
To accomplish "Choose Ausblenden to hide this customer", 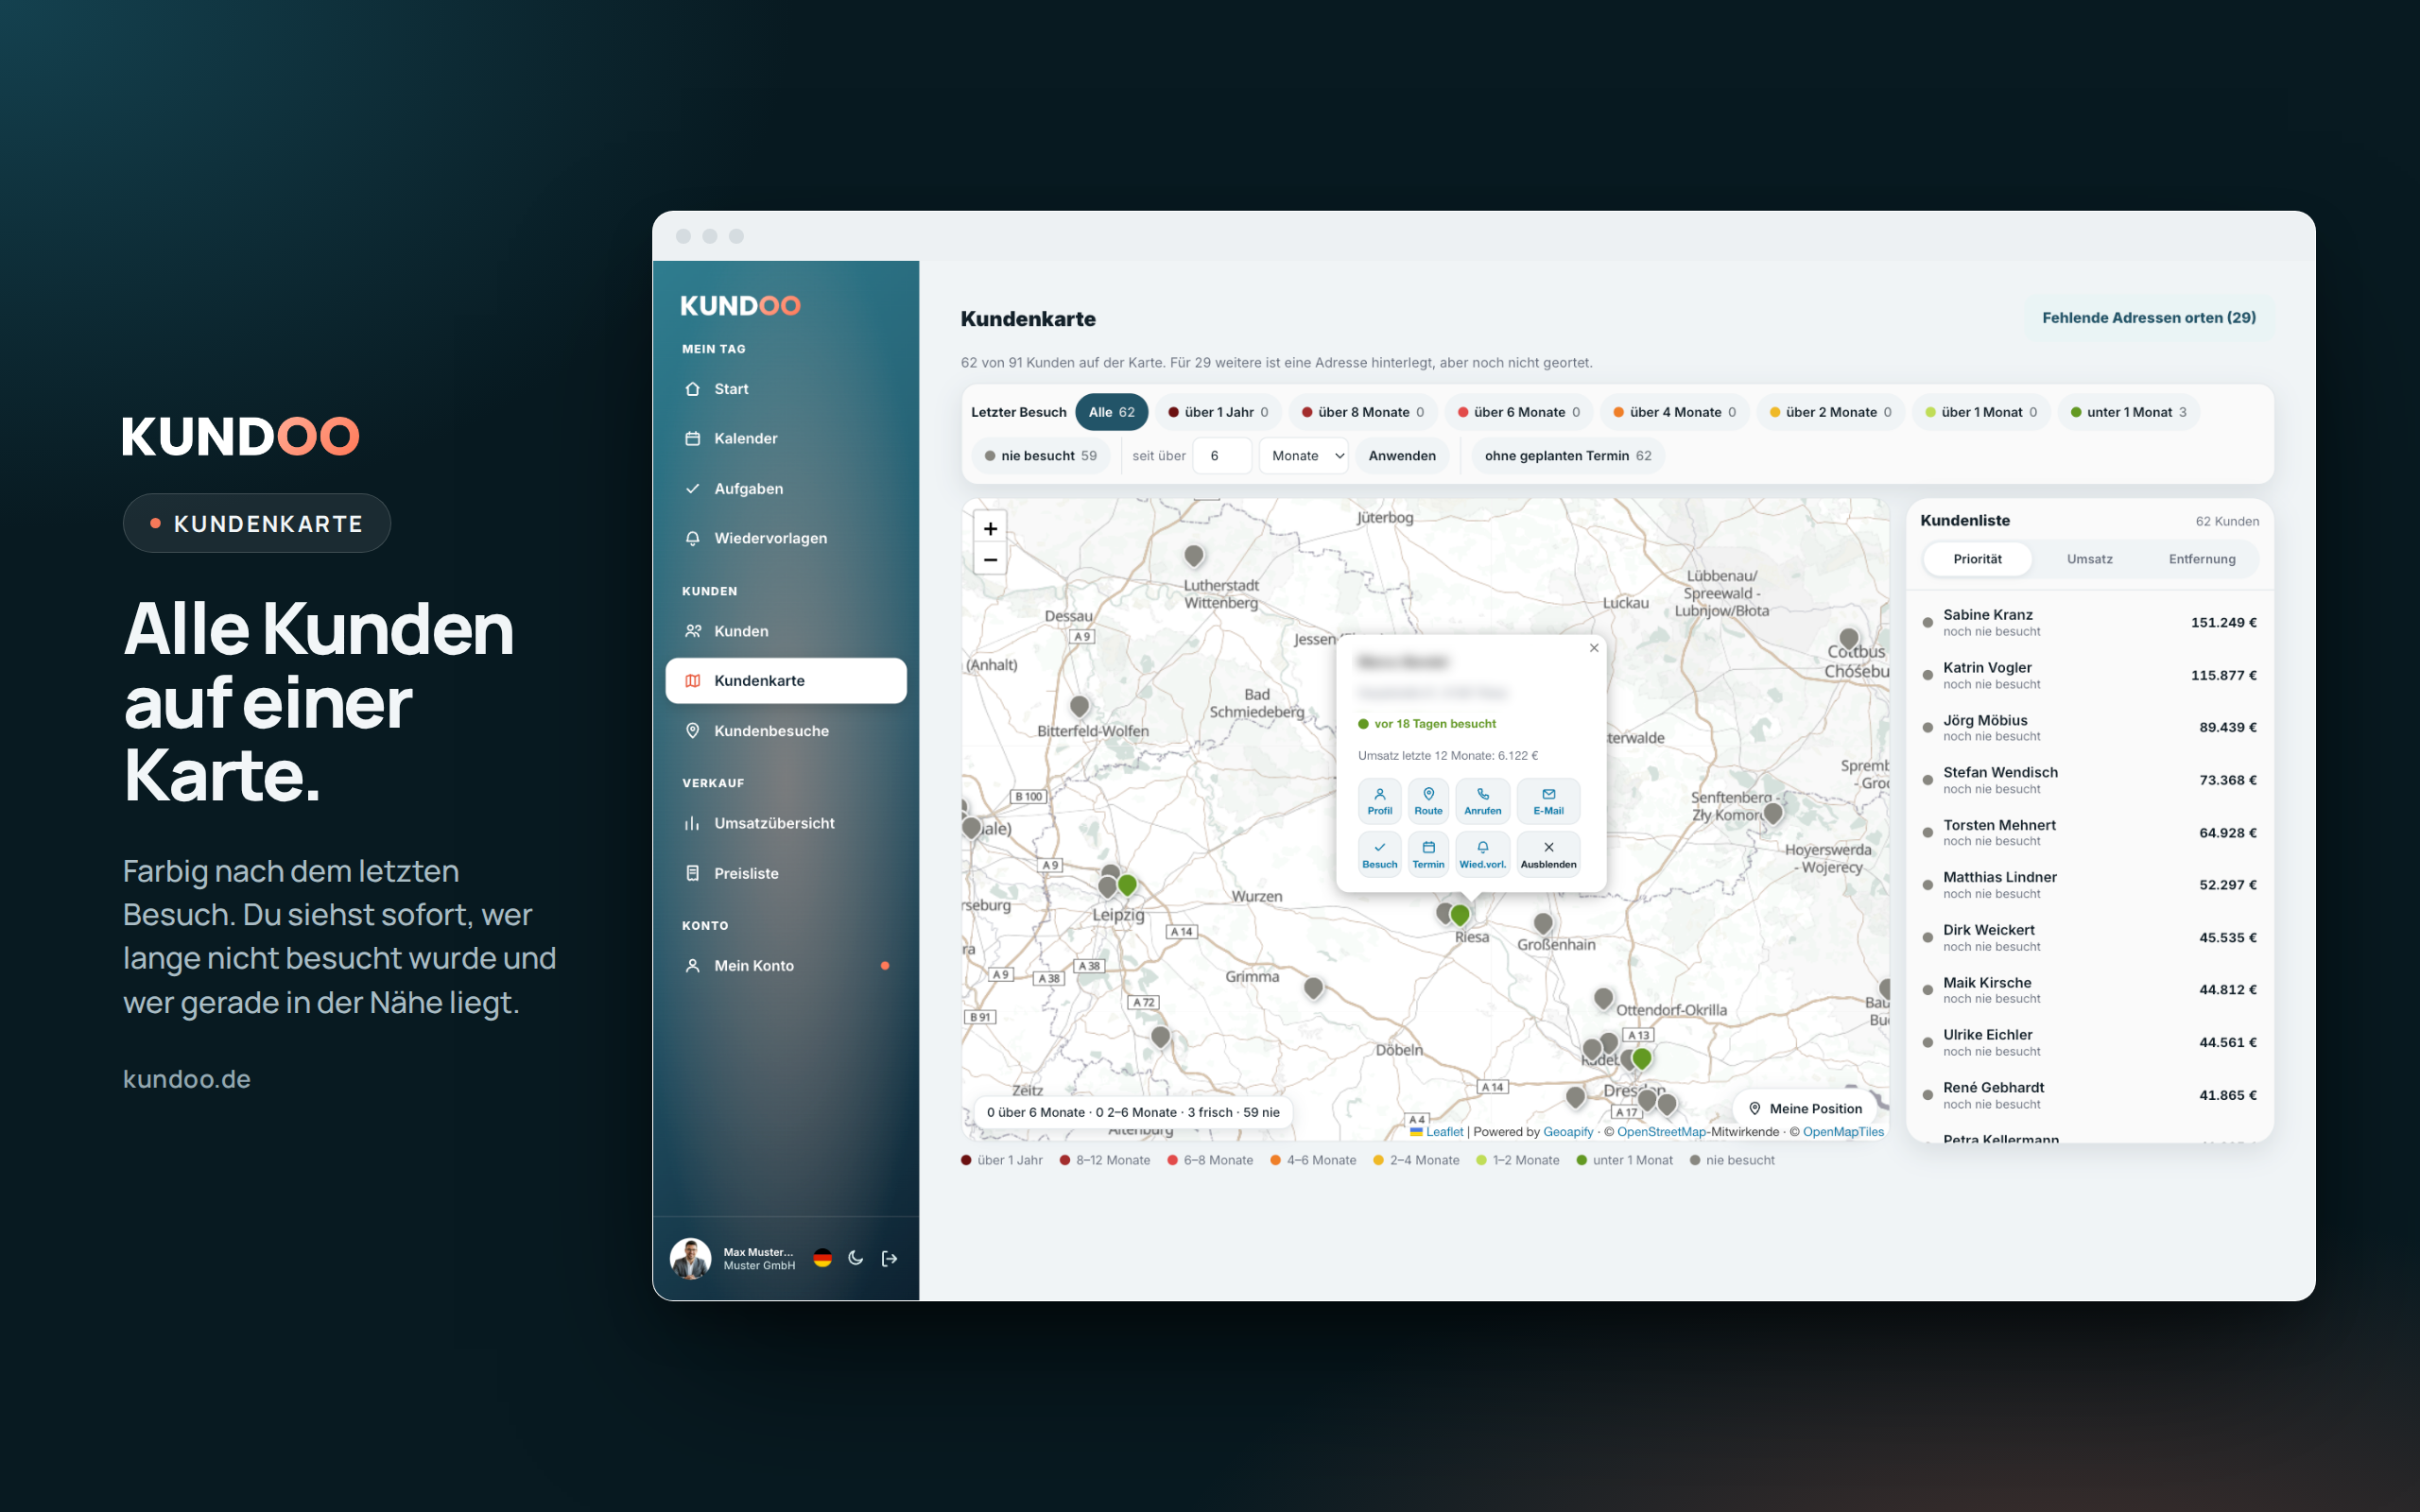I will [x=1548, y=855].
